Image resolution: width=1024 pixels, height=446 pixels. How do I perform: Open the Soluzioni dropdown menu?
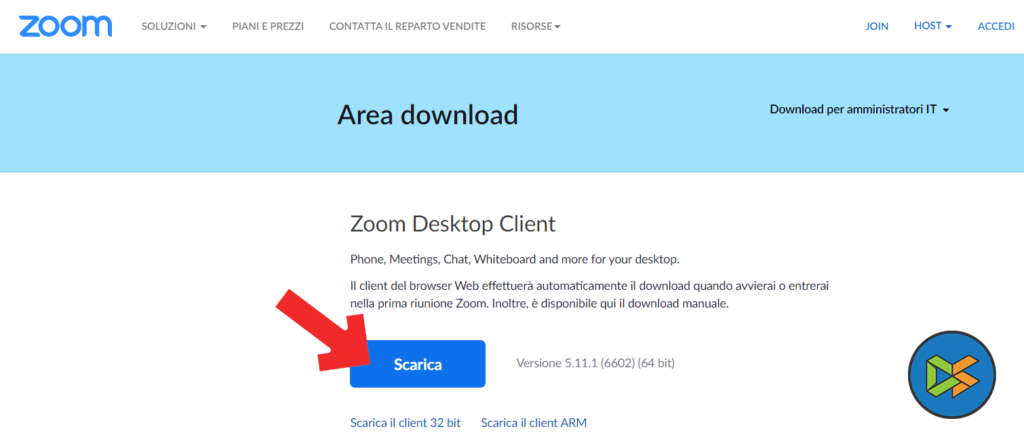coord(174,27)
